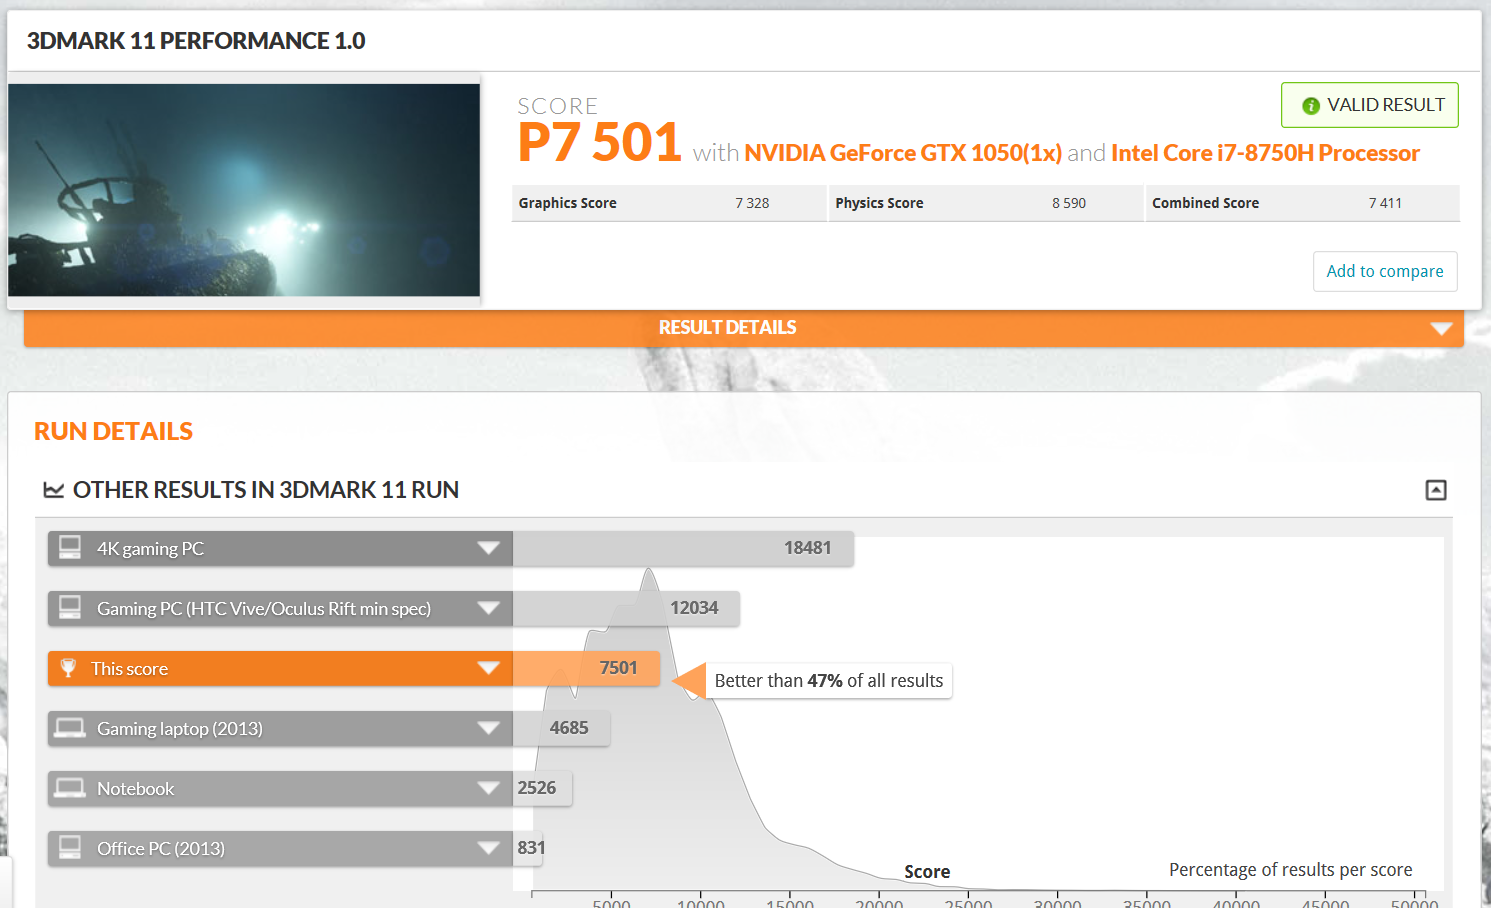This screenshot has width=1491, height=908.
Task: Click the desktop icon next to Gaming PC (HTC Vive)
Action: tap(70, 607)
